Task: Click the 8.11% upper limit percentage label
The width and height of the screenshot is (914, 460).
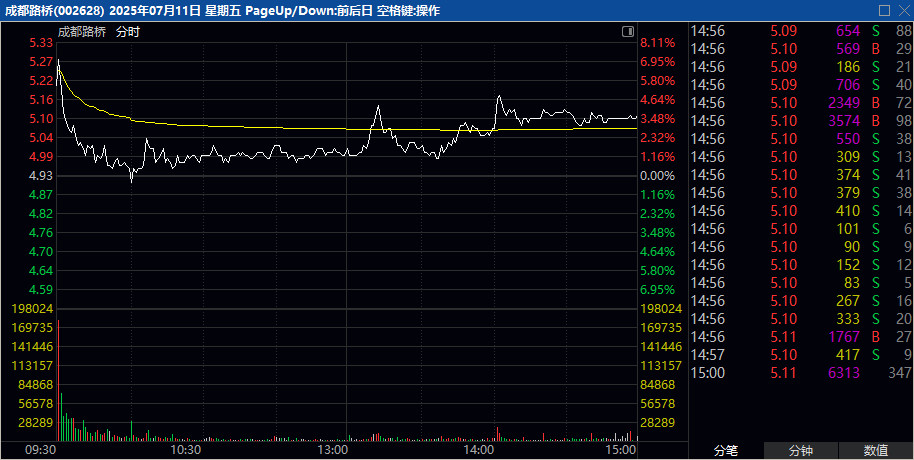Action: pyautogui.click(x=658, y=43)
